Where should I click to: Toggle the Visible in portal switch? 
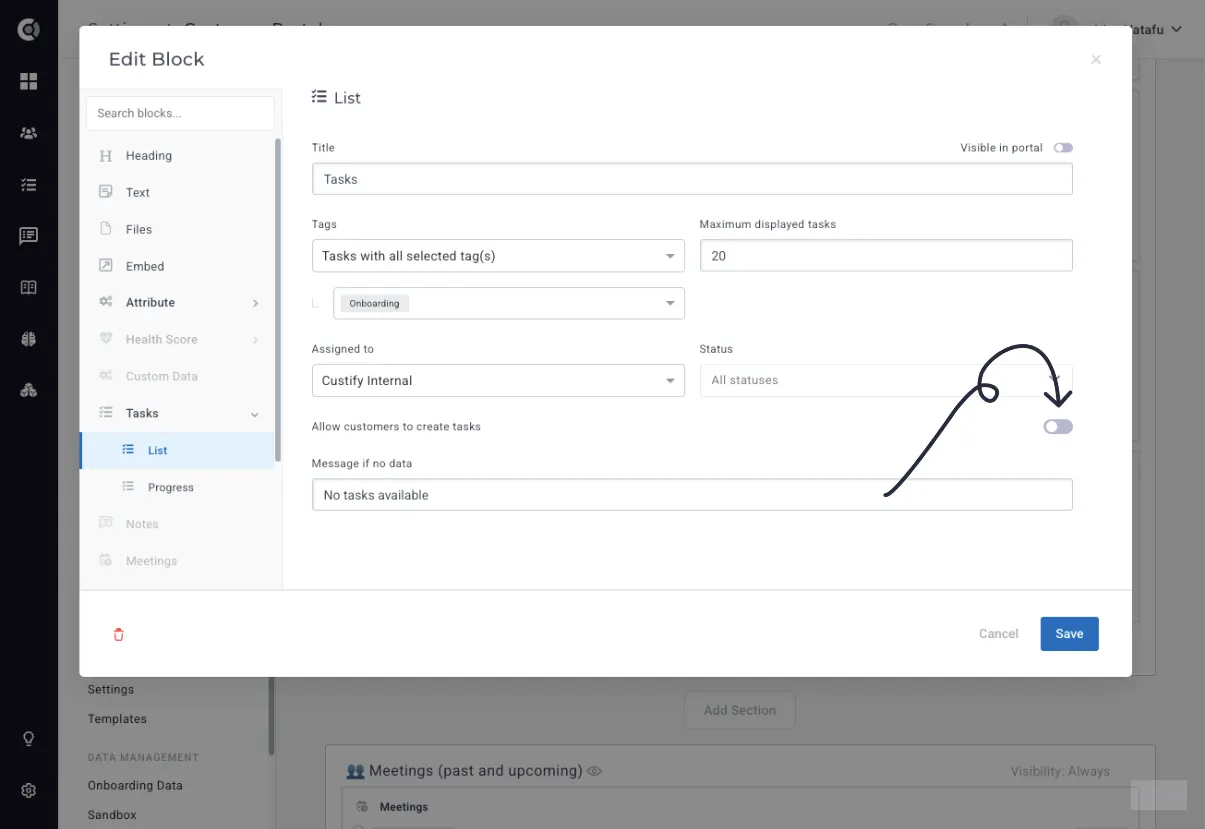click(1063, 148)
